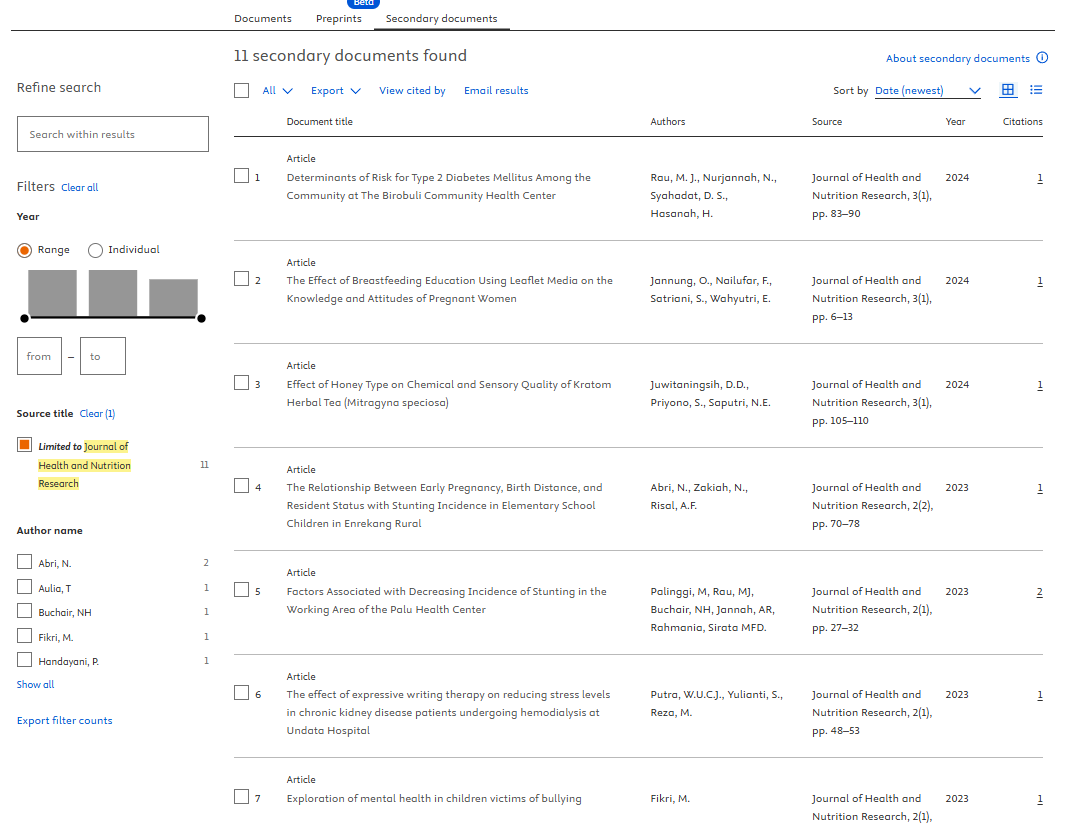Click View cited by link
The image size is (1072, 831).
point(412,90)
